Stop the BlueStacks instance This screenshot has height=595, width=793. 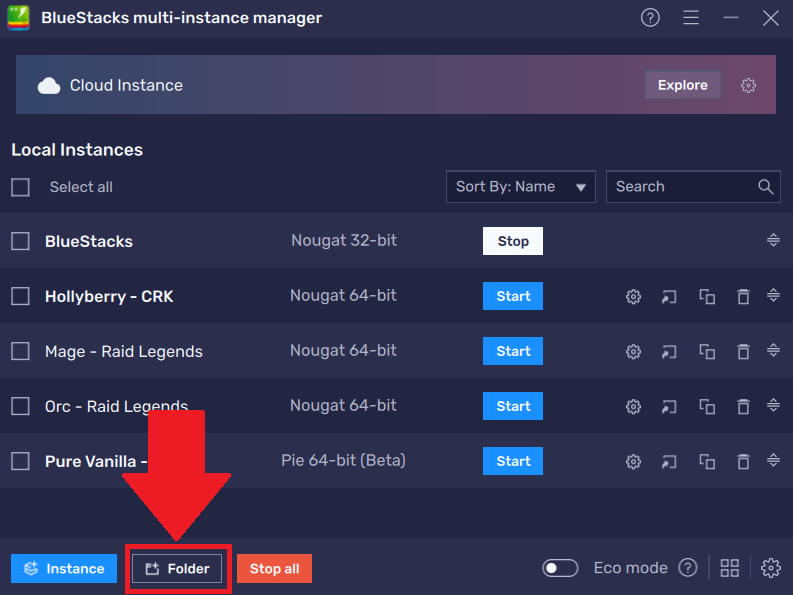click(x=513, y=241)
